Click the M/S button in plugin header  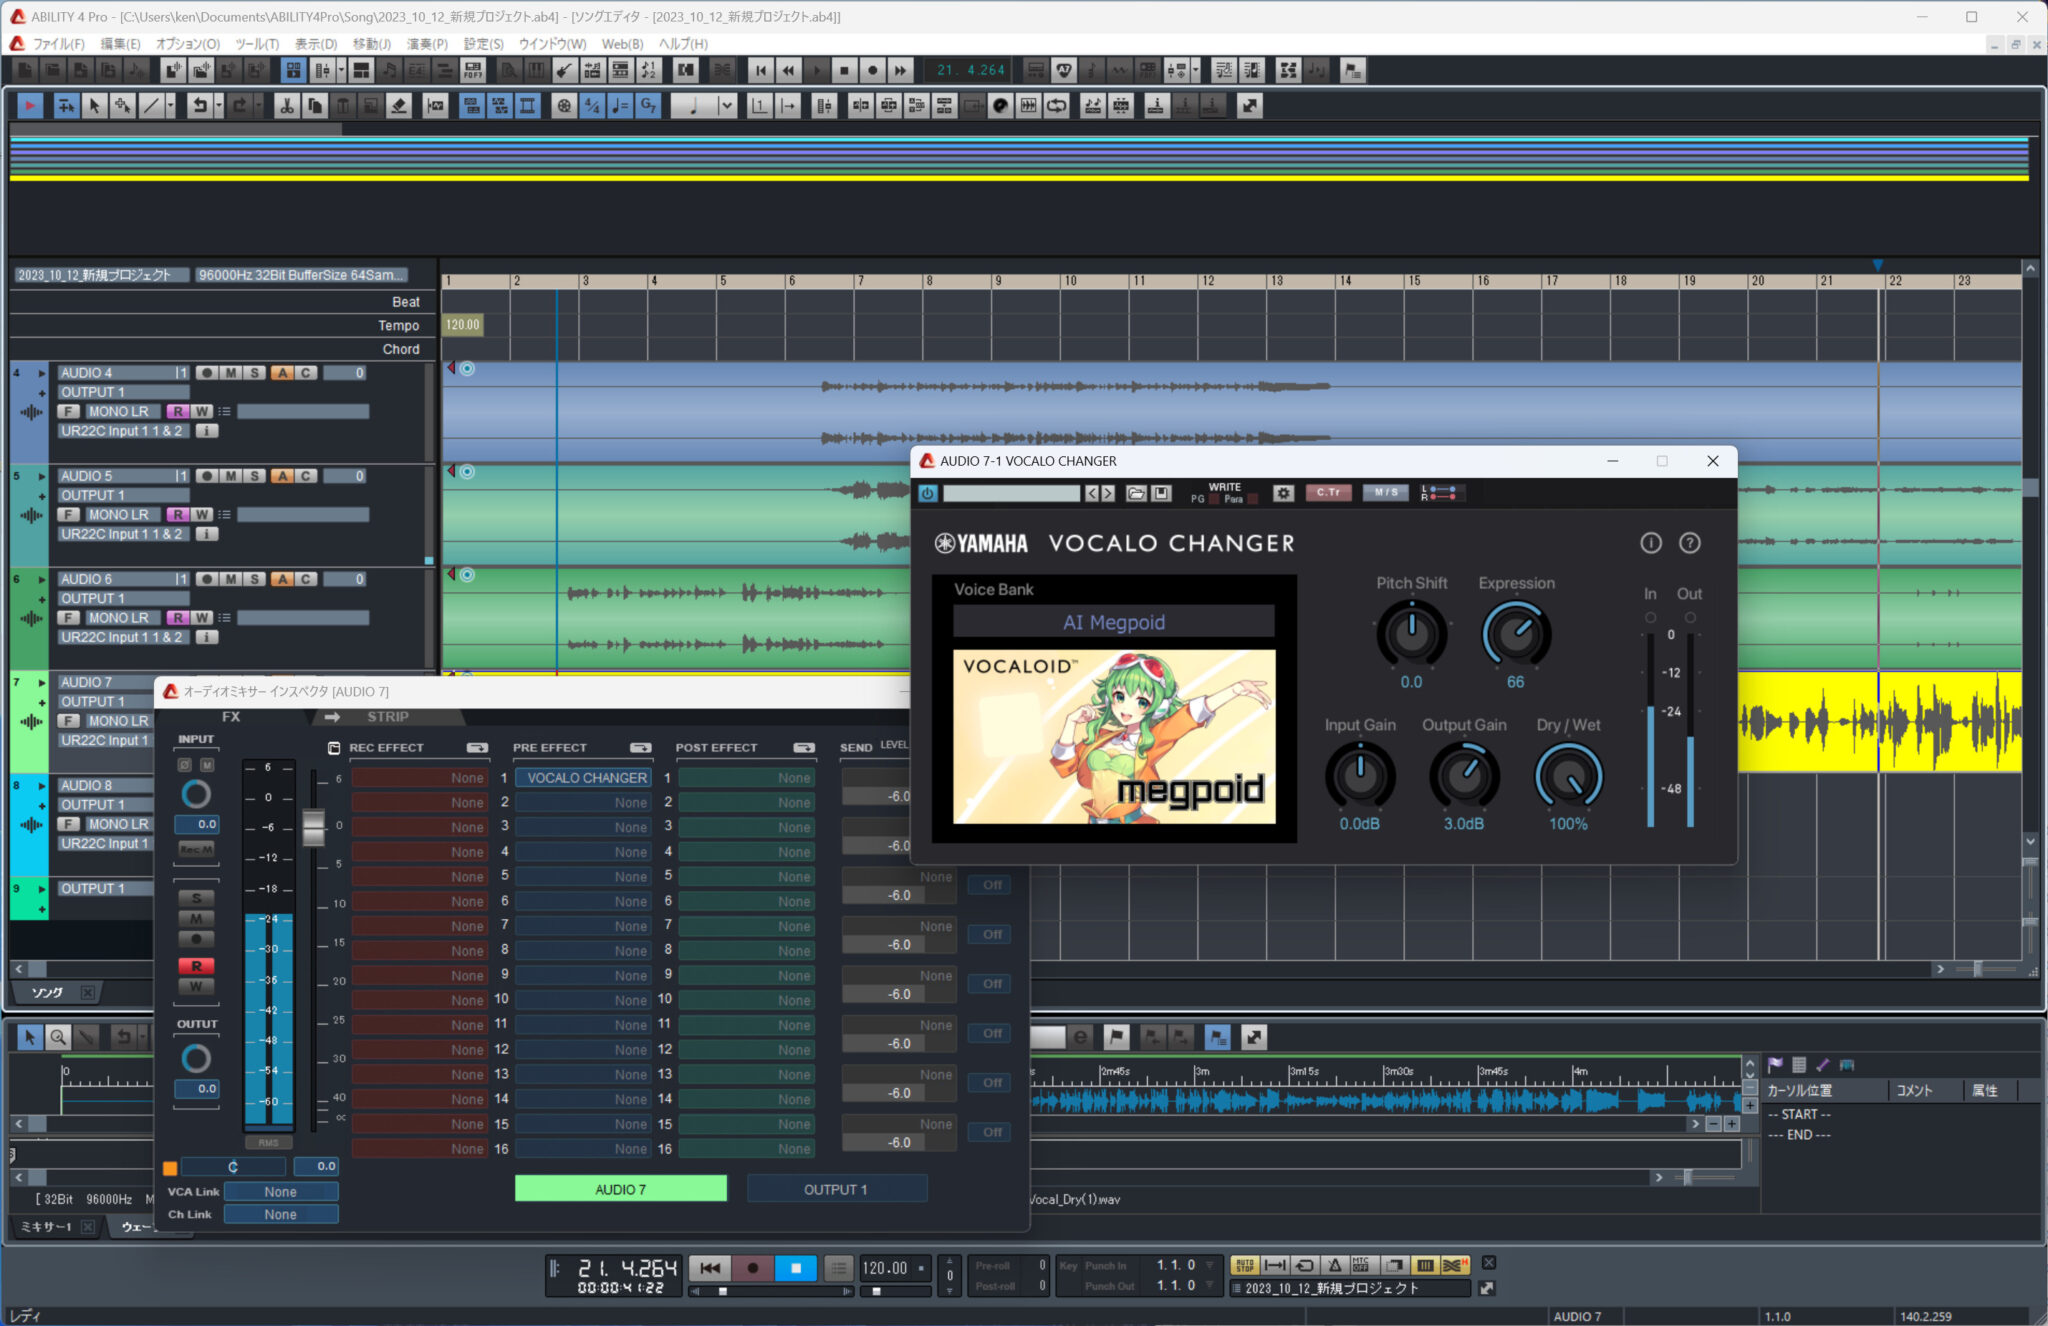[1384, 493]
